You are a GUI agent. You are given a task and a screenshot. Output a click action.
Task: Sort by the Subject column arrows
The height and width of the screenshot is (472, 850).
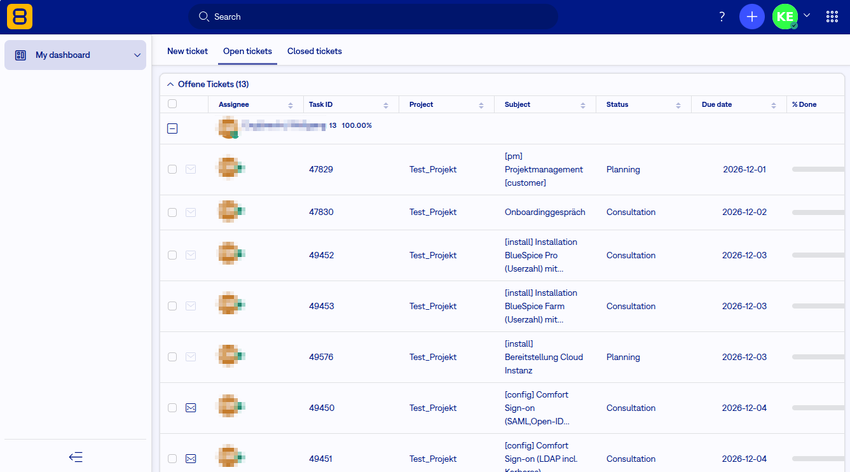(x=583, y=105)
